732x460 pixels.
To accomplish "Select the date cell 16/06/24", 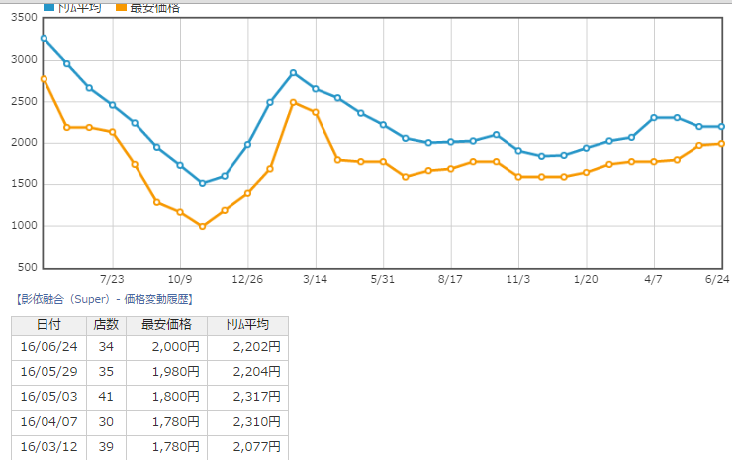I will point(49,347).
